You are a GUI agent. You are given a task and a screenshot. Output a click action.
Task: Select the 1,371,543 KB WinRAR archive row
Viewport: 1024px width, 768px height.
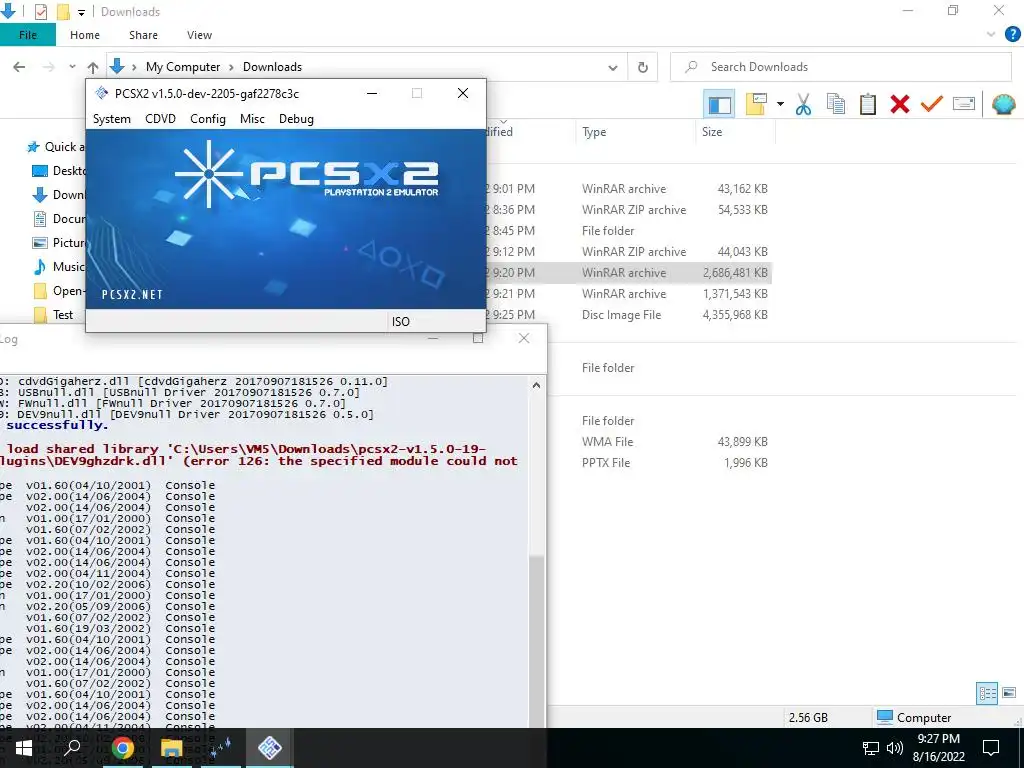pyautogui.click(x=628, y=294)
